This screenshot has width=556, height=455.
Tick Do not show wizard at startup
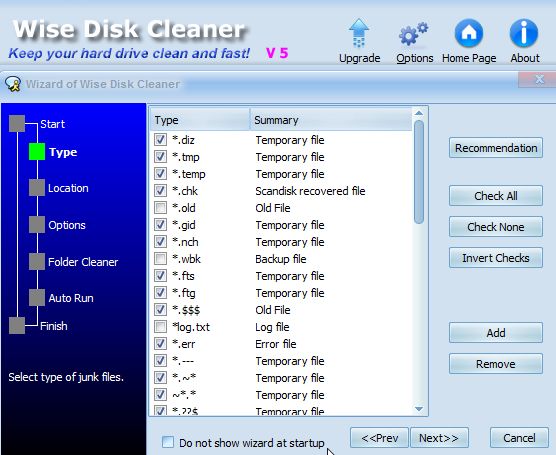coord(168,442)
